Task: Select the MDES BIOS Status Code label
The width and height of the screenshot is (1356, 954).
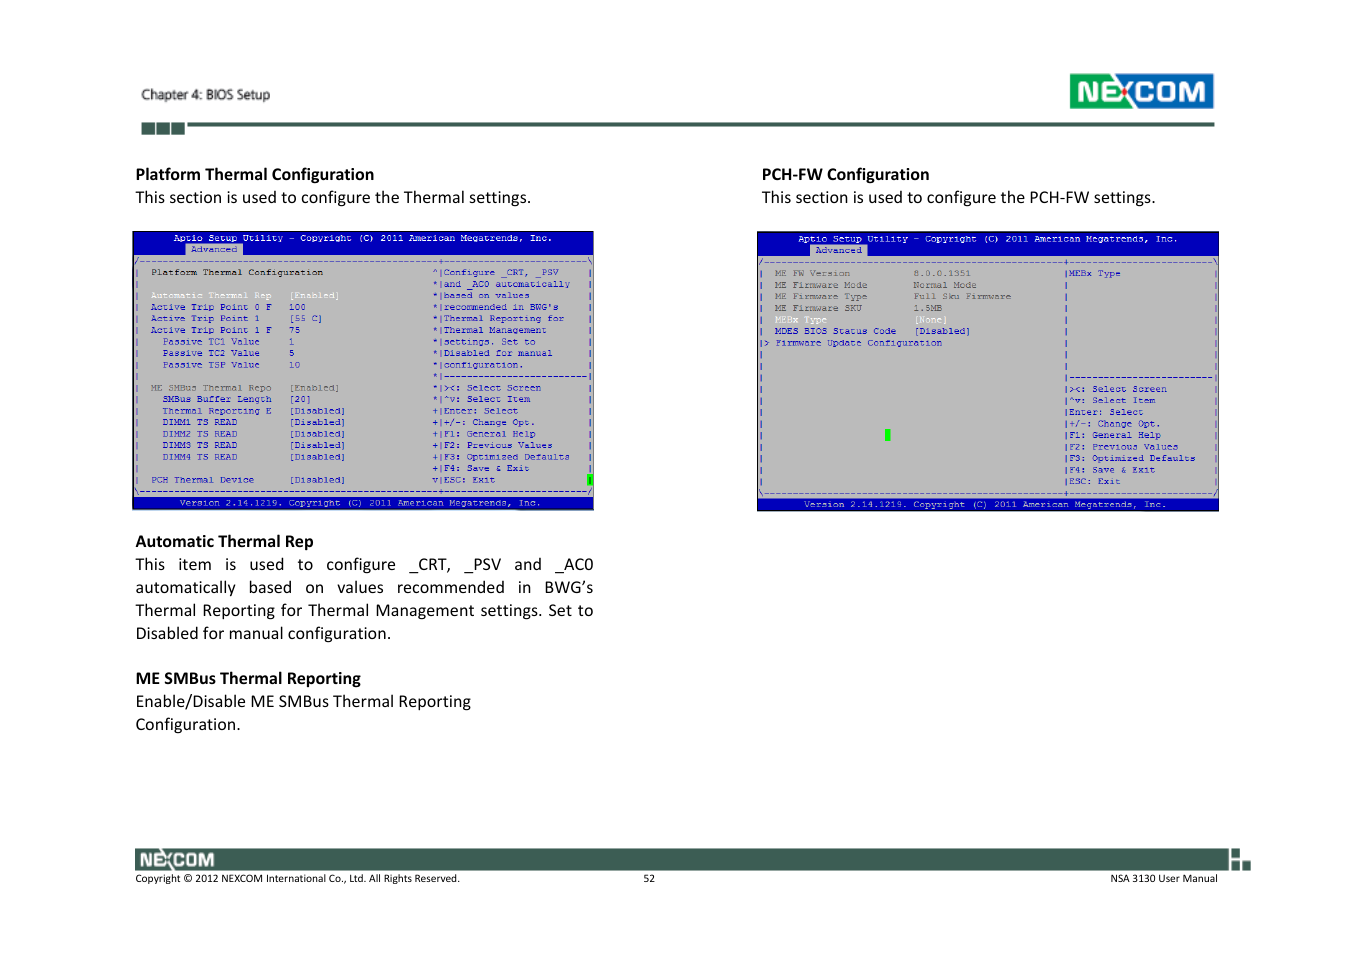Action: [835, 331]
